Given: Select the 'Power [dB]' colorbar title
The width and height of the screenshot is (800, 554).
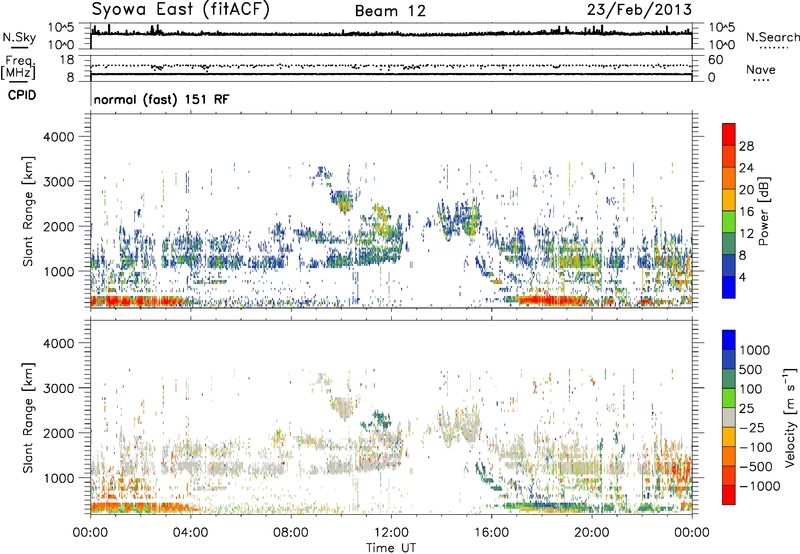Looking at the screenshot, I should 763,211.
